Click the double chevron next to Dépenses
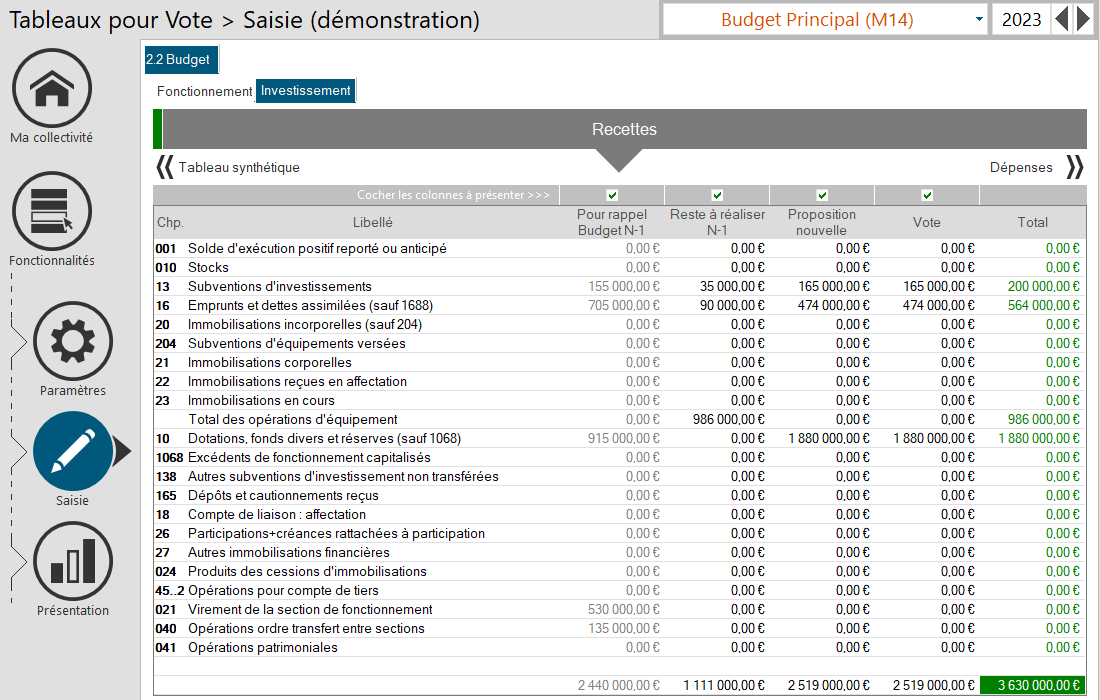Image resolution: width=1100 pixels, height=700 pixels. click(x=1075, y=167)
